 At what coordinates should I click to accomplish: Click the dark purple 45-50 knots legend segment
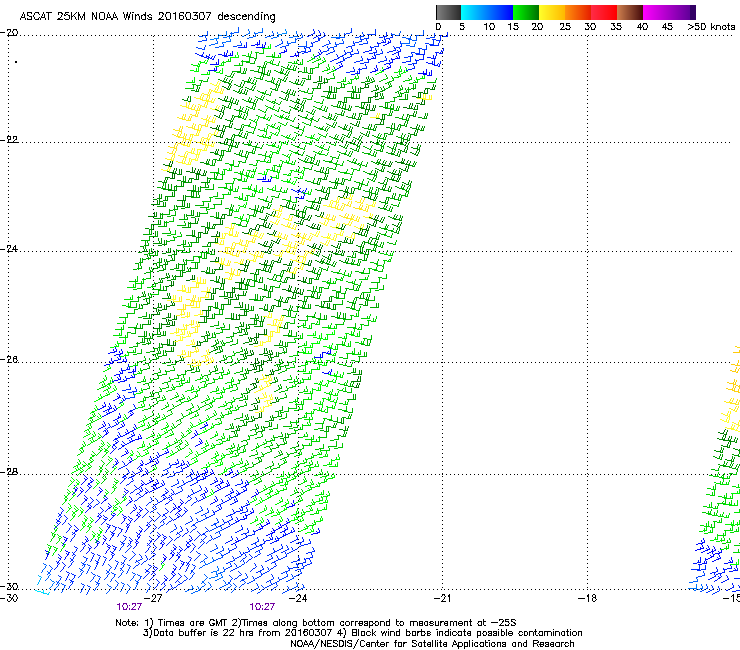682,12
